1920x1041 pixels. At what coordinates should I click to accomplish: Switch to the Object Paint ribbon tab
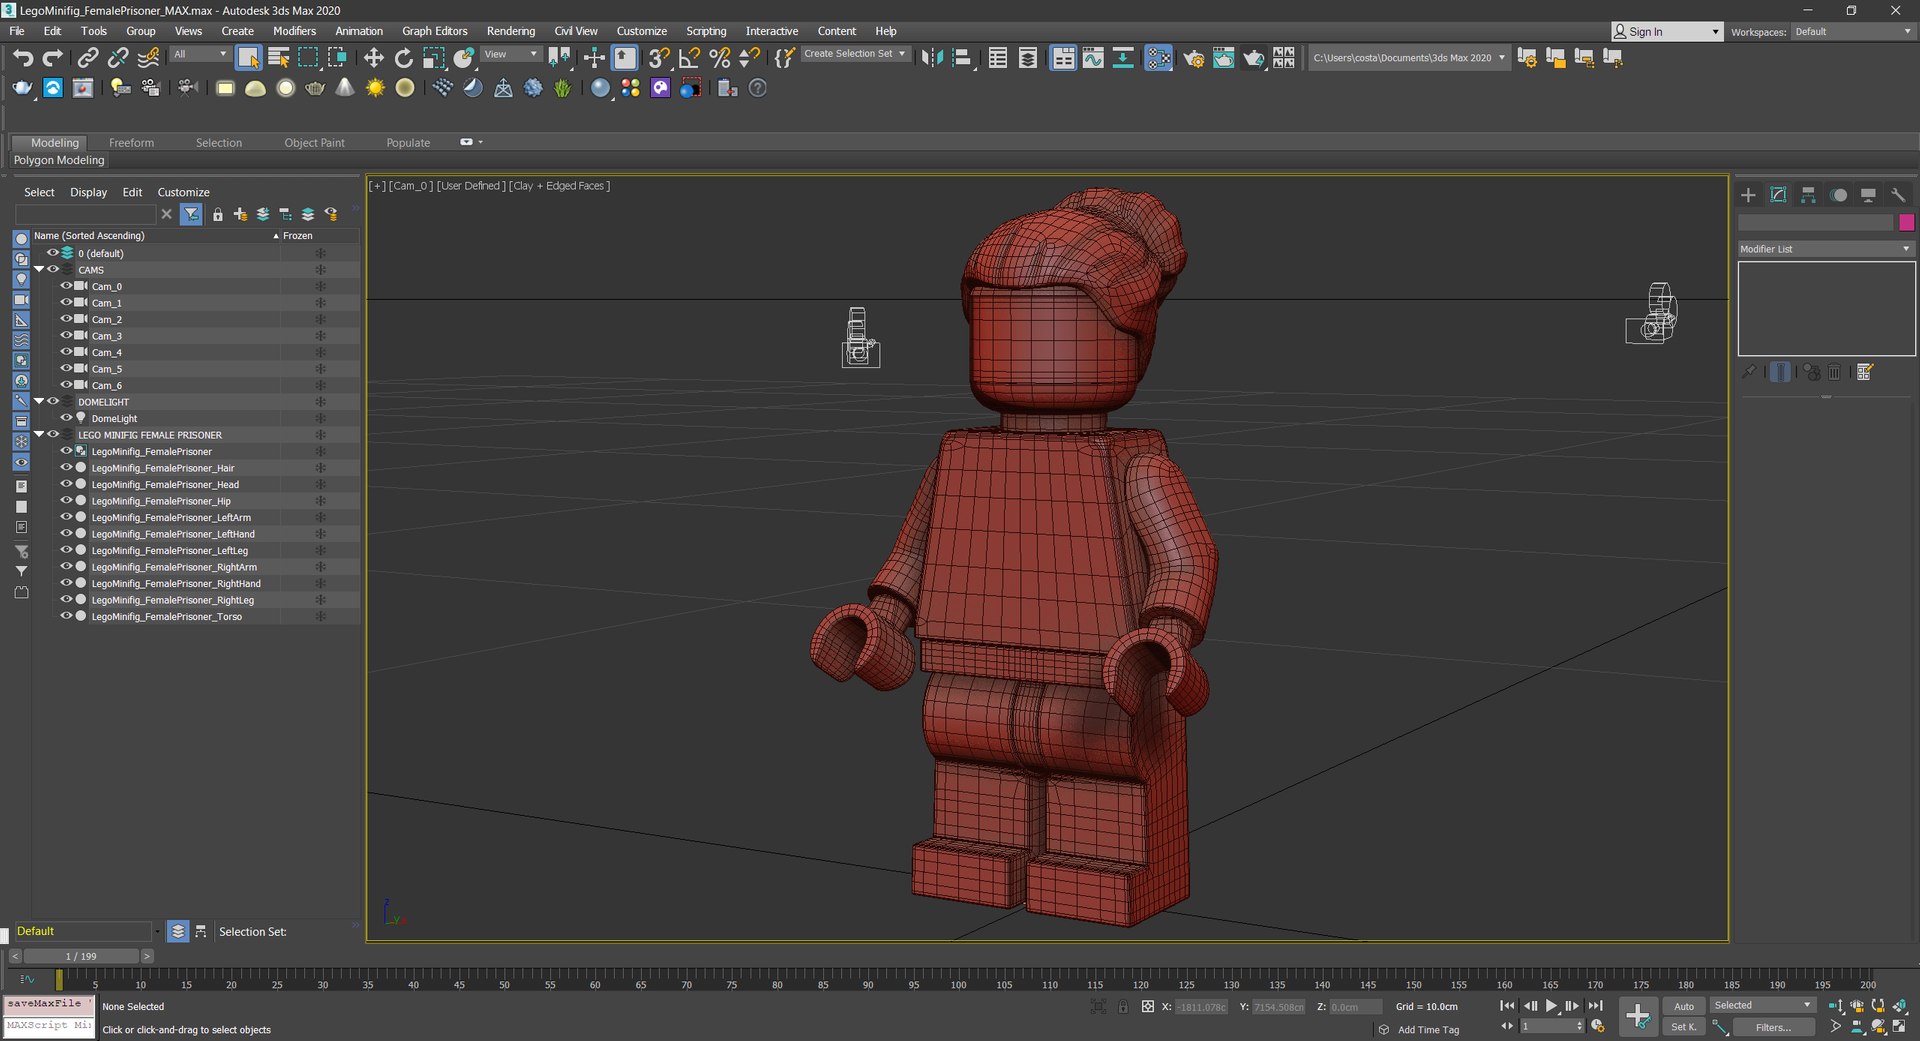(314, 143)
